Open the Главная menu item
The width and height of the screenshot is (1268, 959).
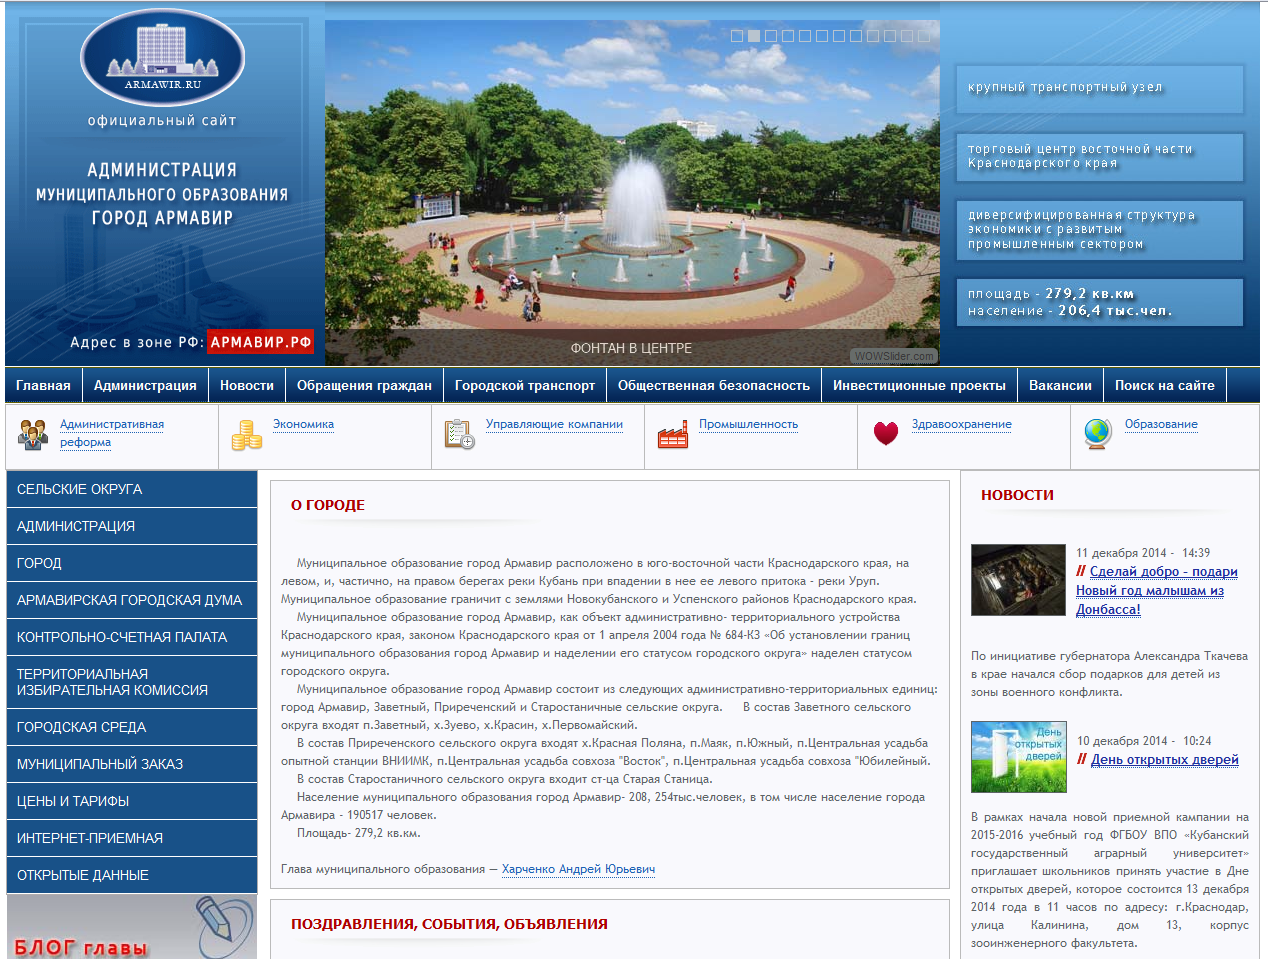click(43, 385)
